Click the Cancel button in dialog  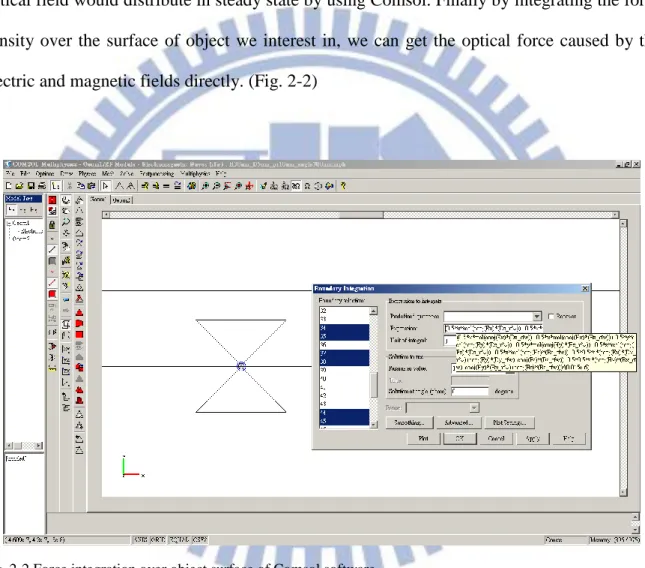(496, 438)
